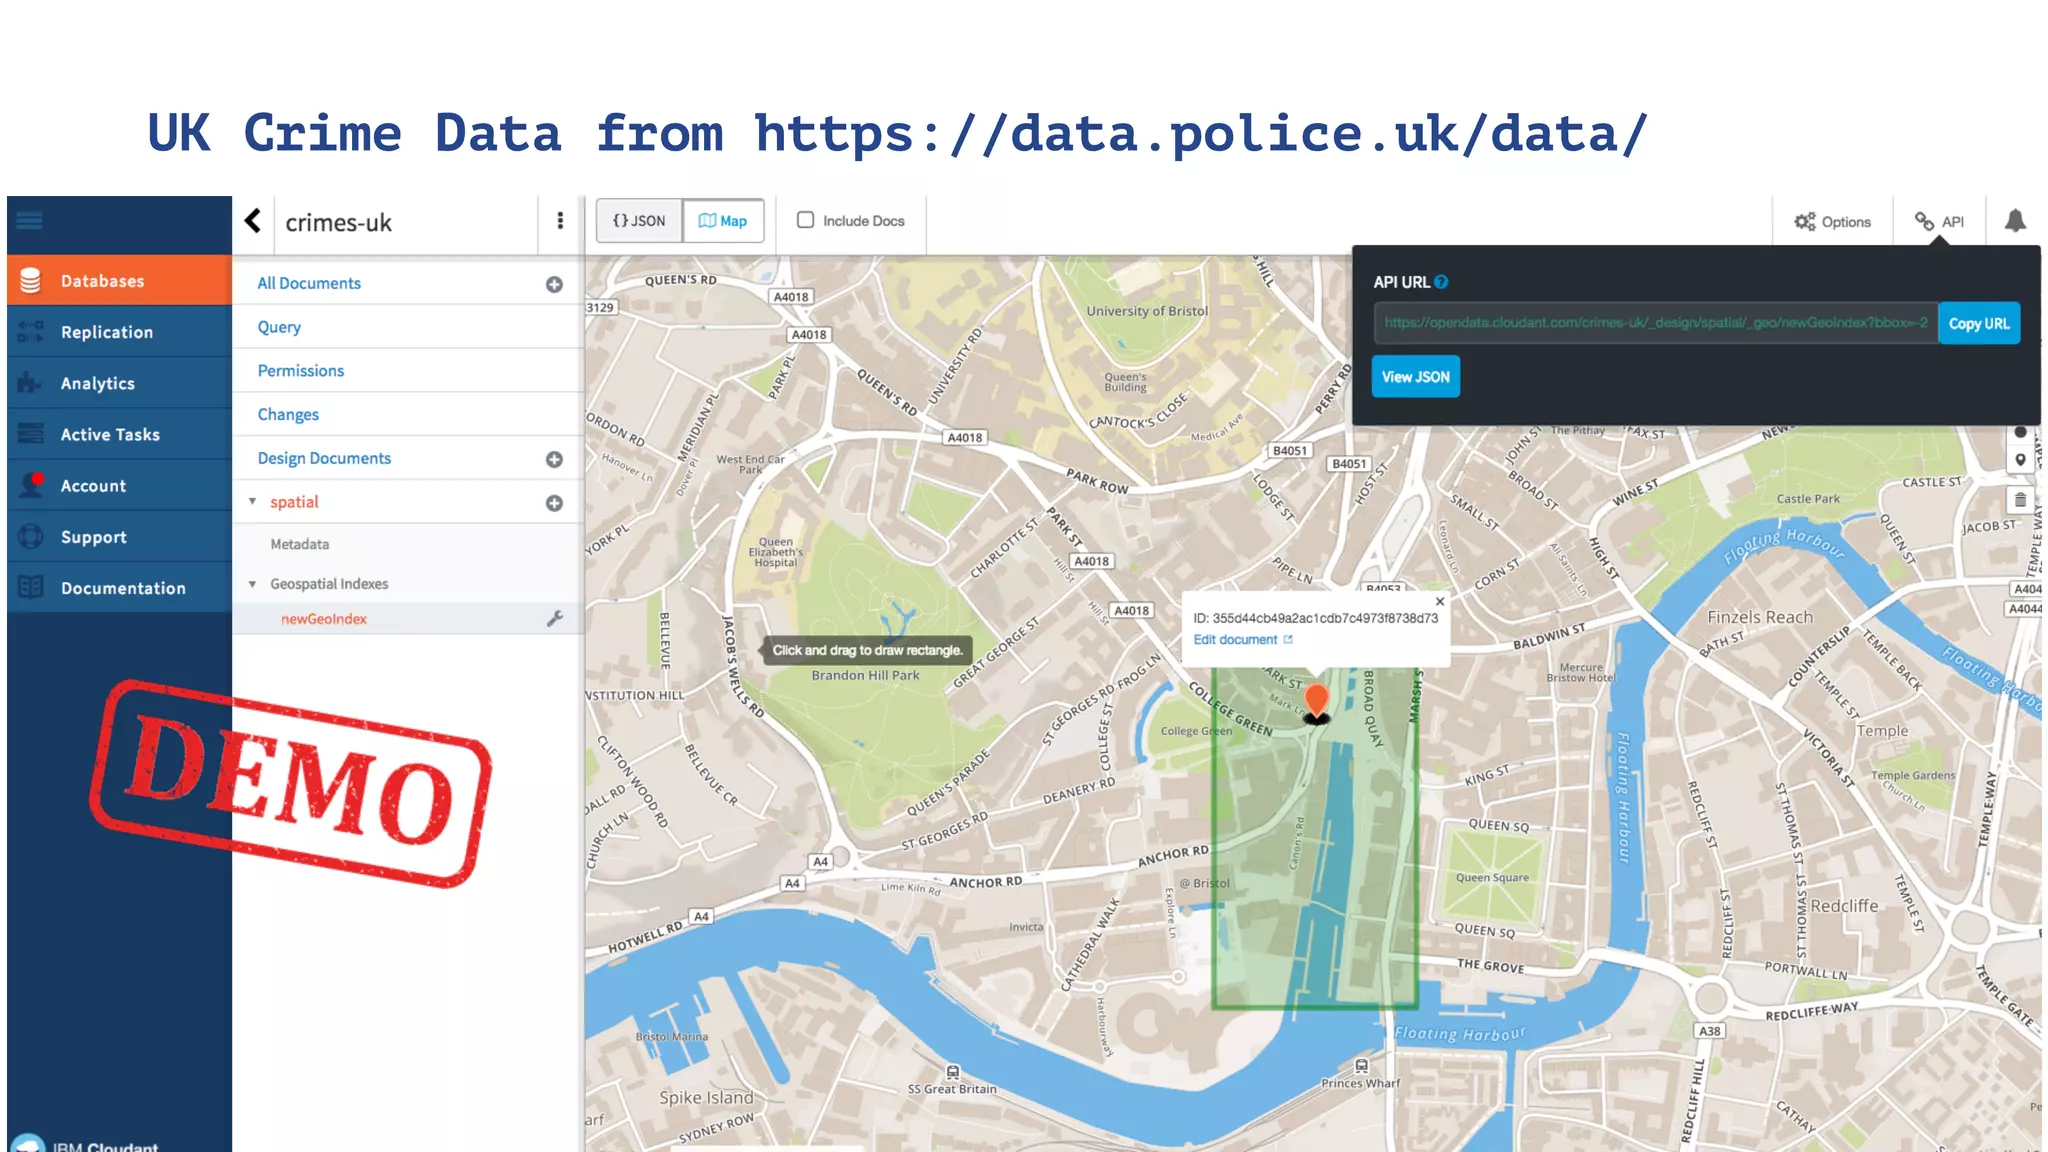2048x1152 pixels.
Task: Click the Documentation book icon
Action: pyautogui.click(x=31, y=587)
